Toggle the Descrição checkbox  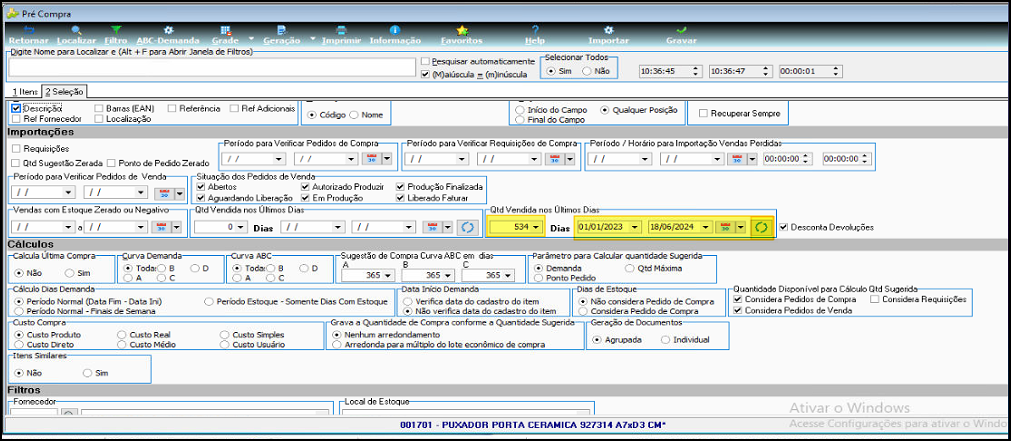[16, 109]
